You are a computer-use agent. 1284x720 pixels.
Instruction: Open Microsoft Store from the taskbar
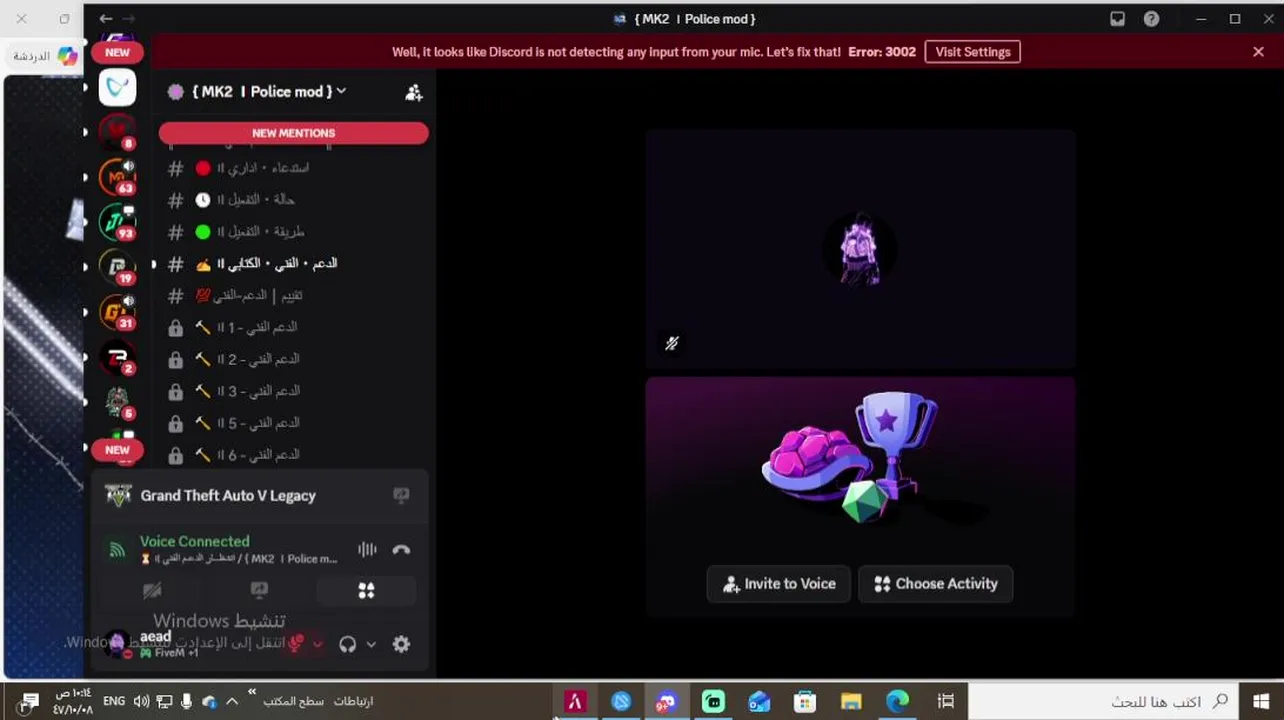[805, 702]
